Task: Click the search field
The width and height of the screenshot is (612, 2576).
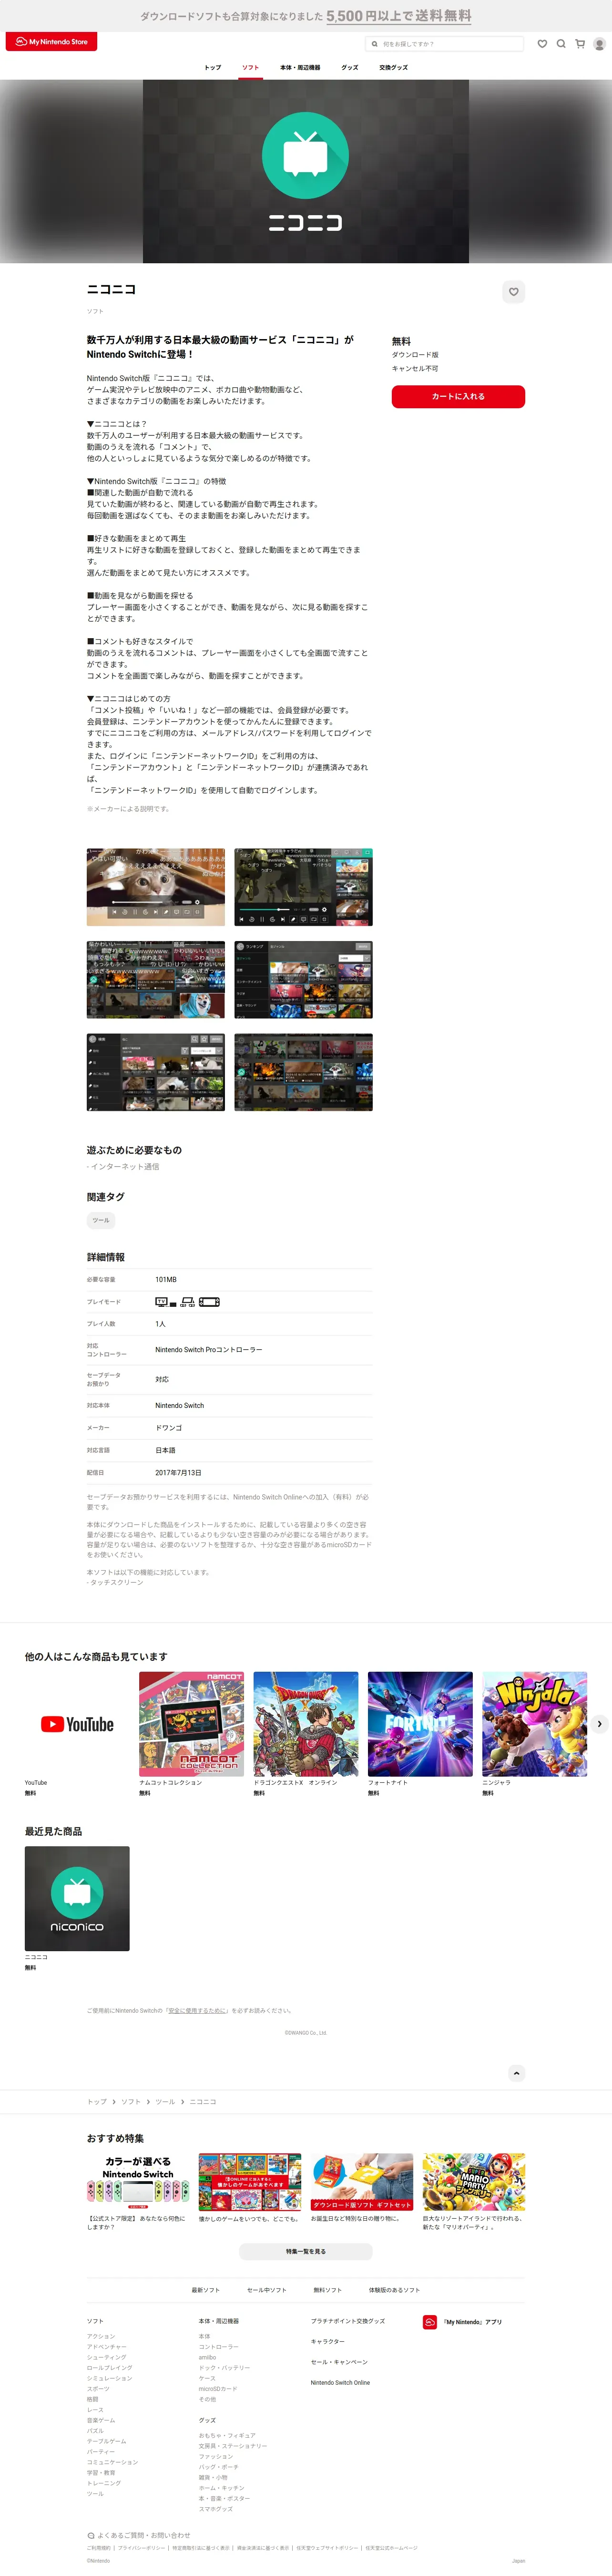Action: pyautogui.click(x=444, y=44)
